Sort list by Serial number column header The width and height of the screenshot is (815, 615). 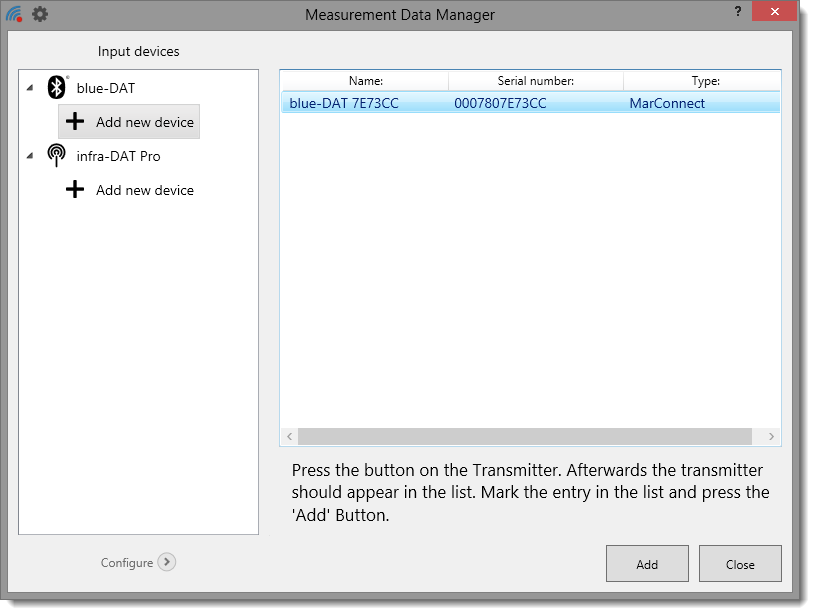point(535,81)
